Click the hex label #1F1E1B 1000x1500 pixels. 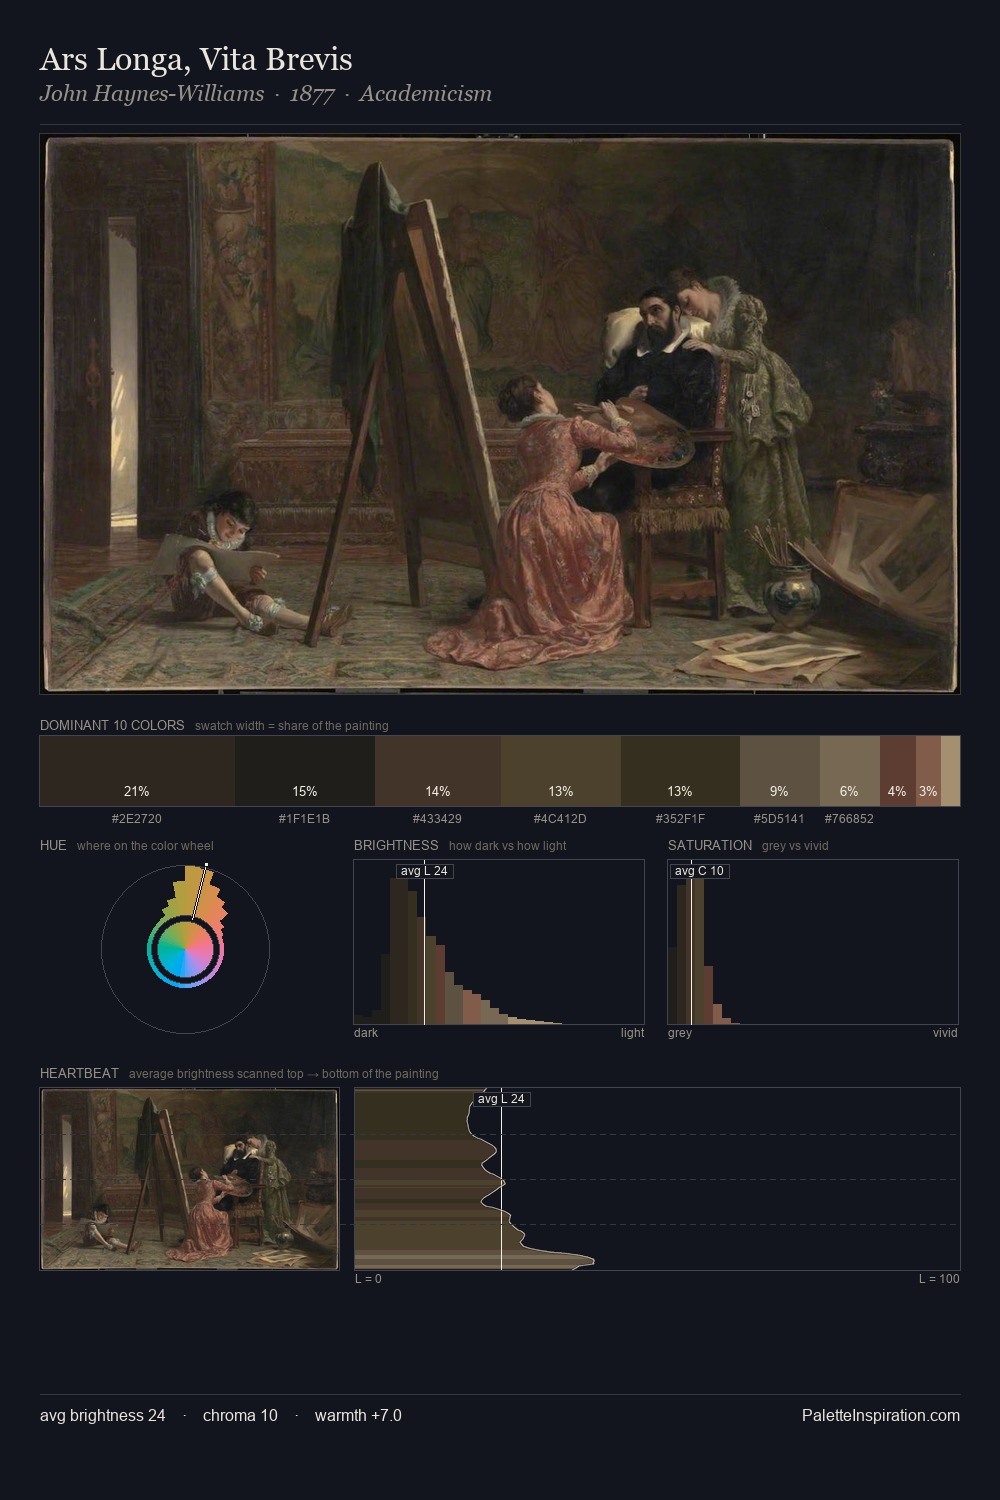(x=304, y=819)
